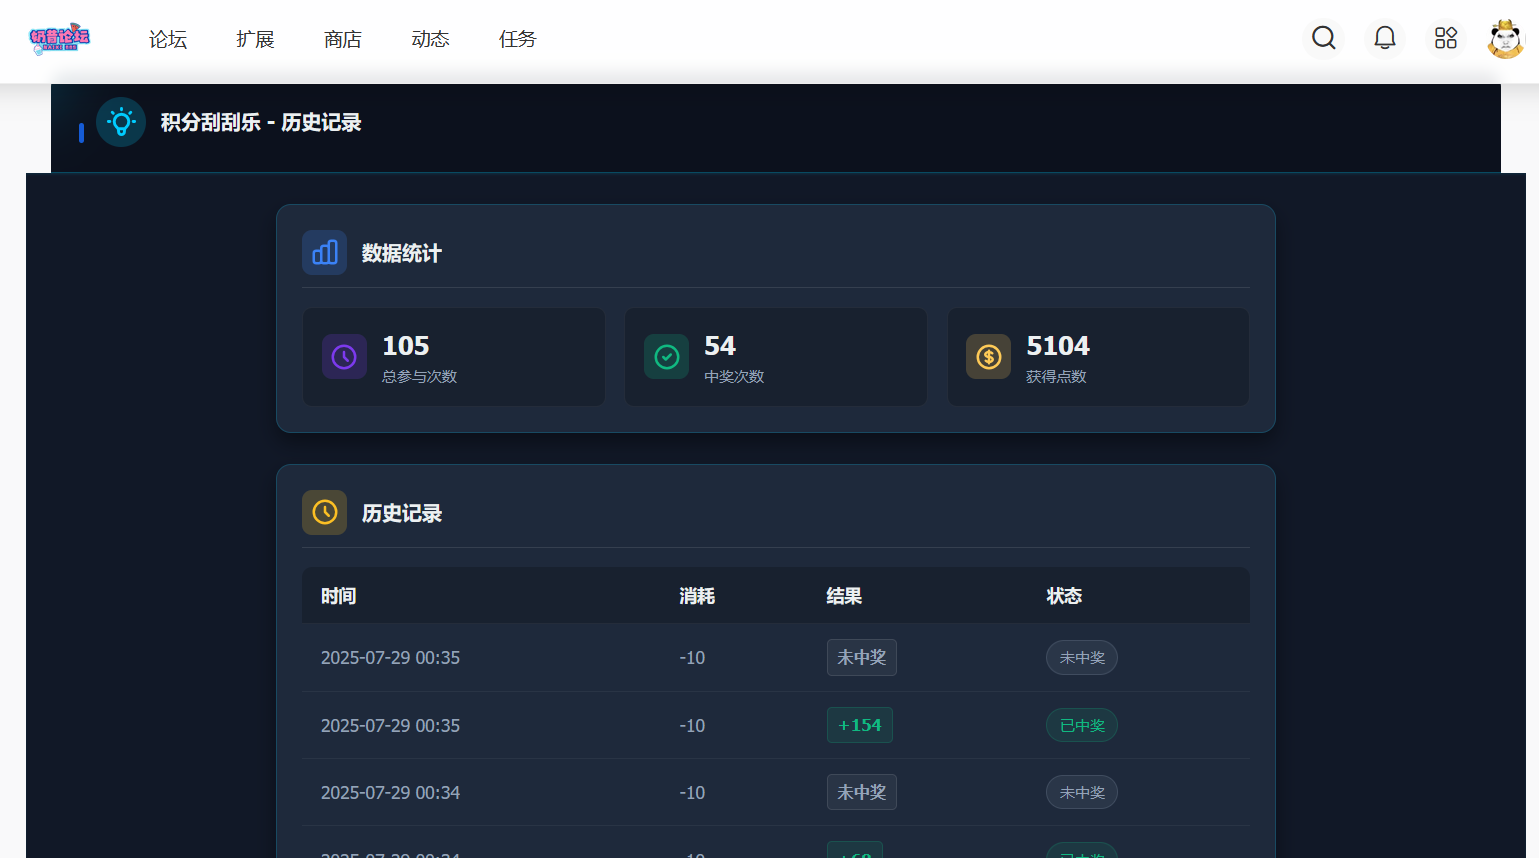Screen dimensions: 1539x858
Task: Go to the 商店 page
Action: (343, 39)
